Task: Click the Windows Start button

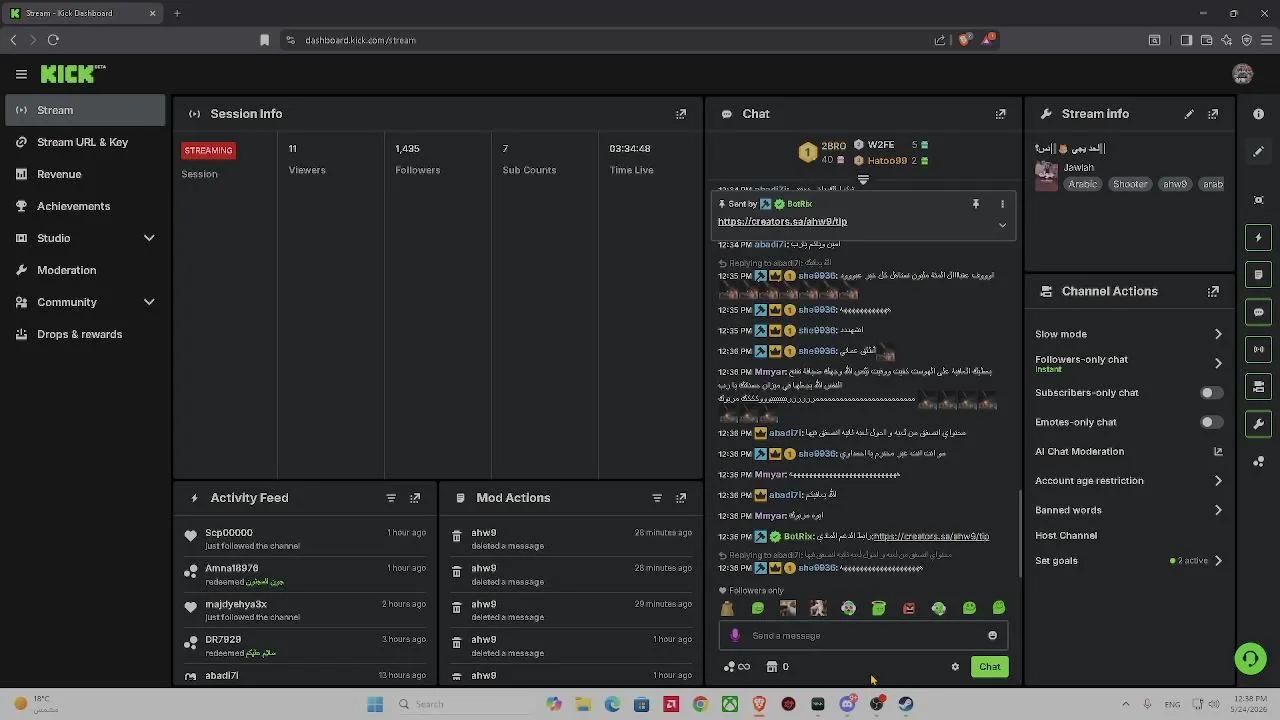Action: [375, 704]
